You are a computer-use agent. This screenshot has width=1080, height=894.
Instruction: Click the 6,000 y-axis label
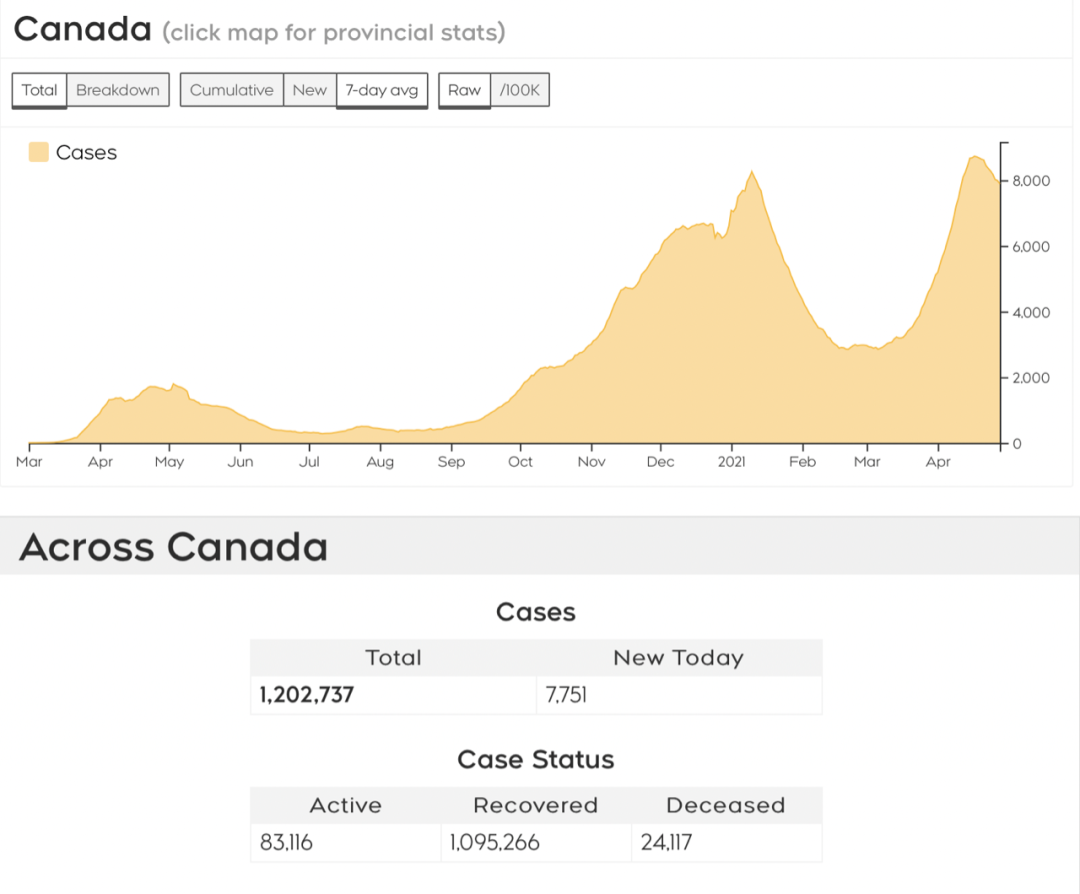(1031, 247)
